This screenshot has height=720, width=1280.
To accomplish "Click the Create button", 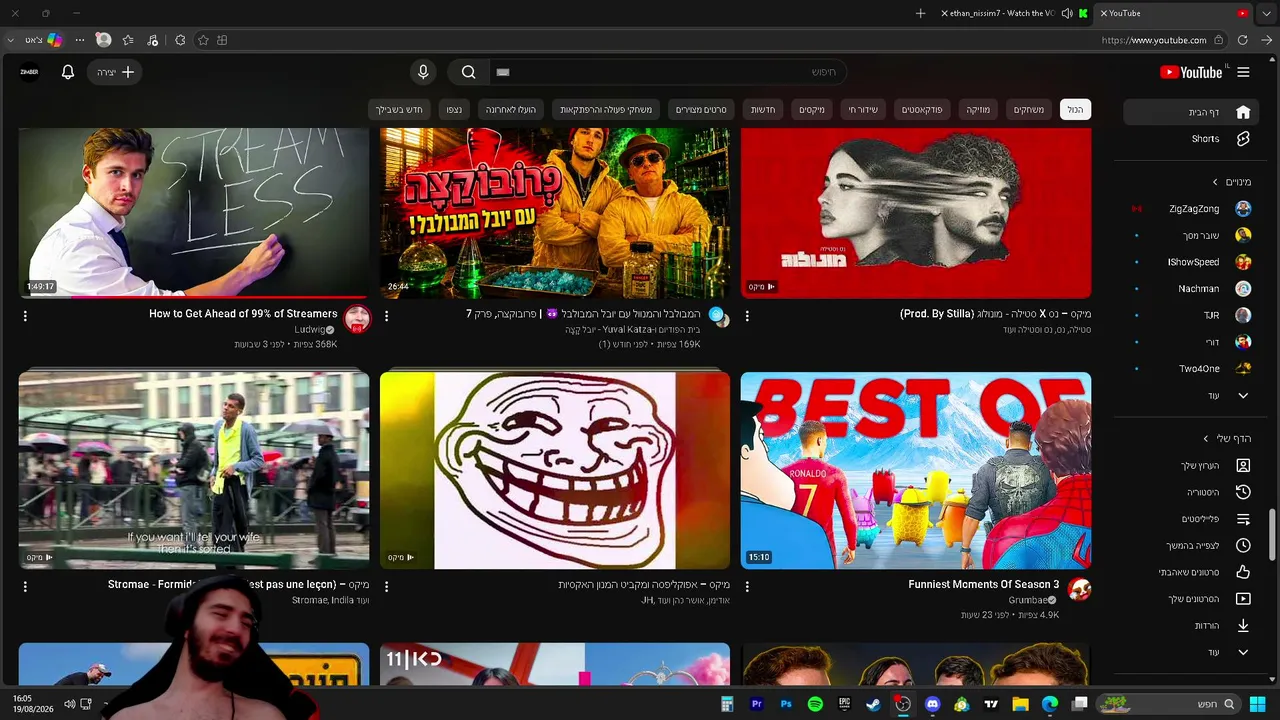I will tap(116, 72).
